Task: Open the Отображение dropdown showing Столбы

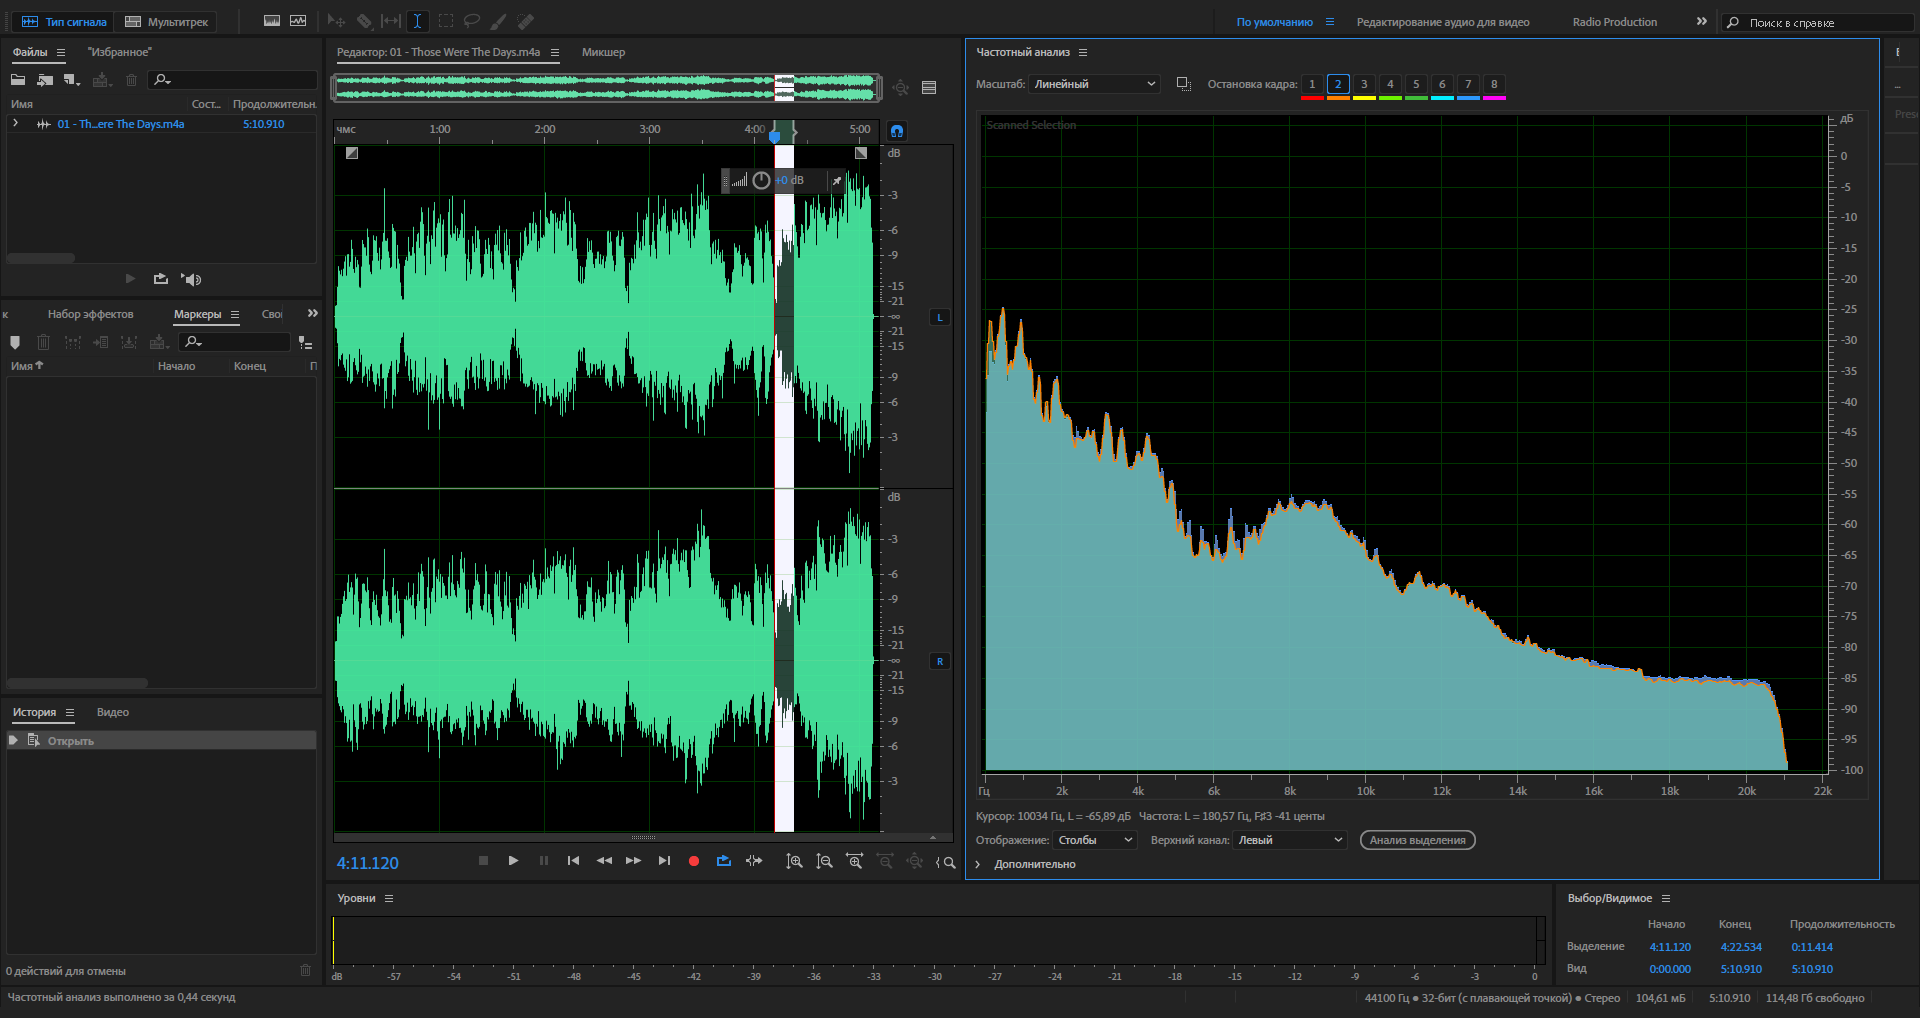Action: click(x=1094, y=840)
